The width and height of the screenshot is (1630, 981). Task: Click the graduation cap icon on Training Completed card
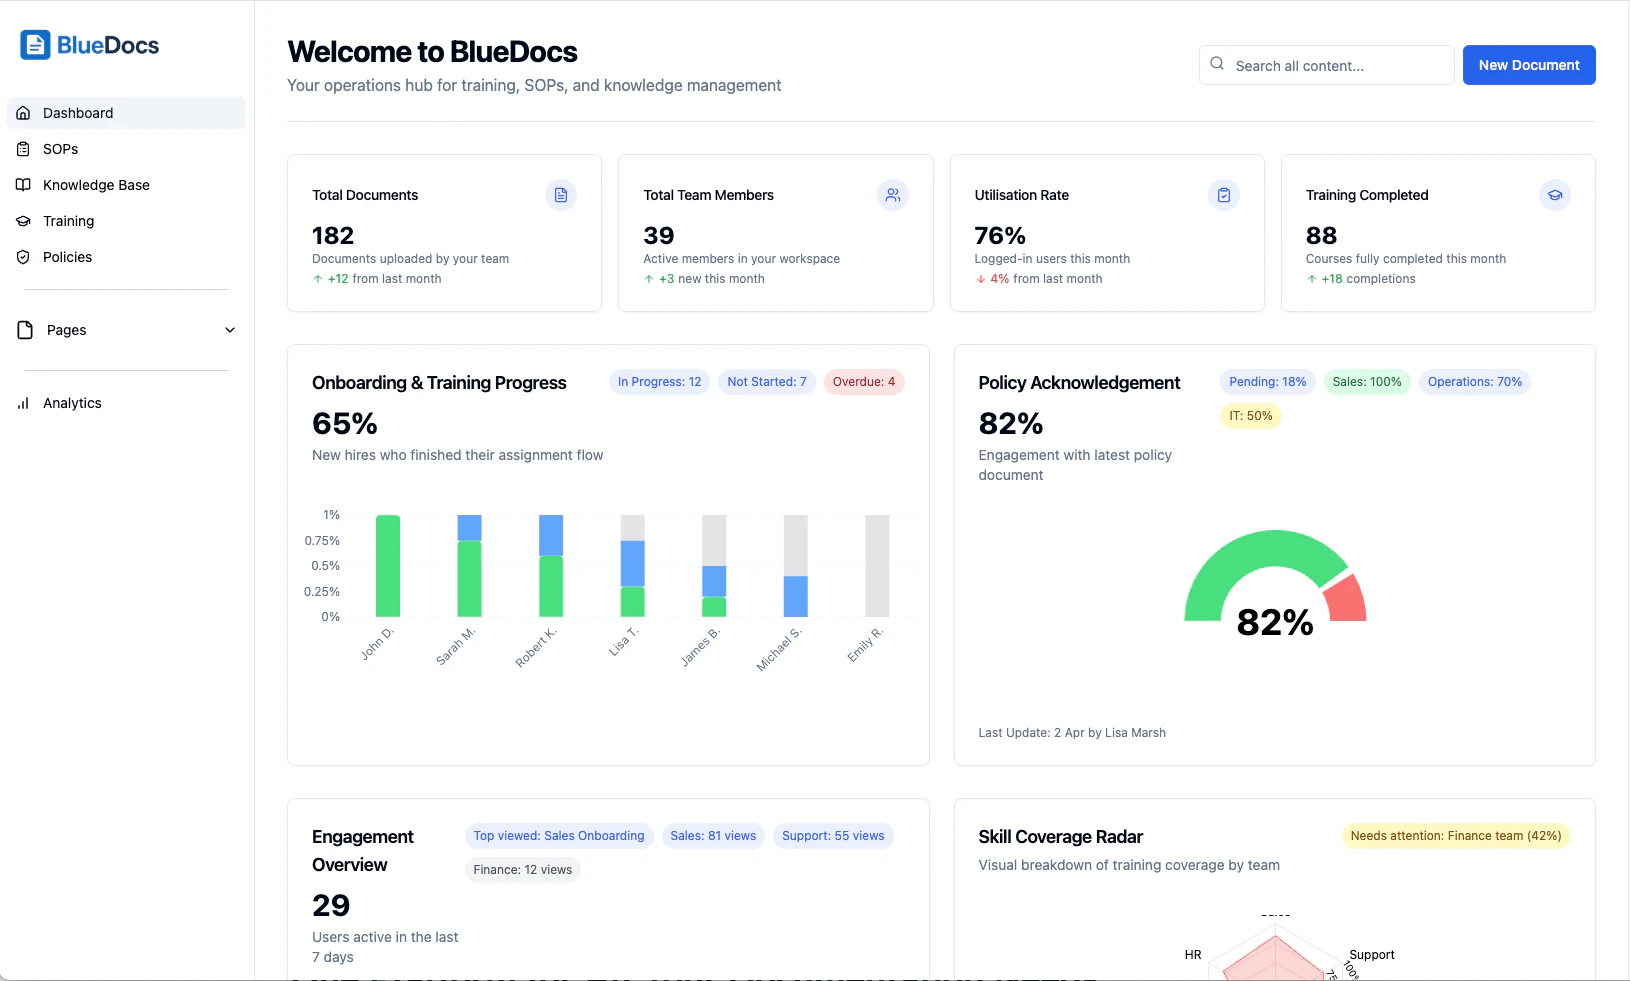tap(1554, 195)
